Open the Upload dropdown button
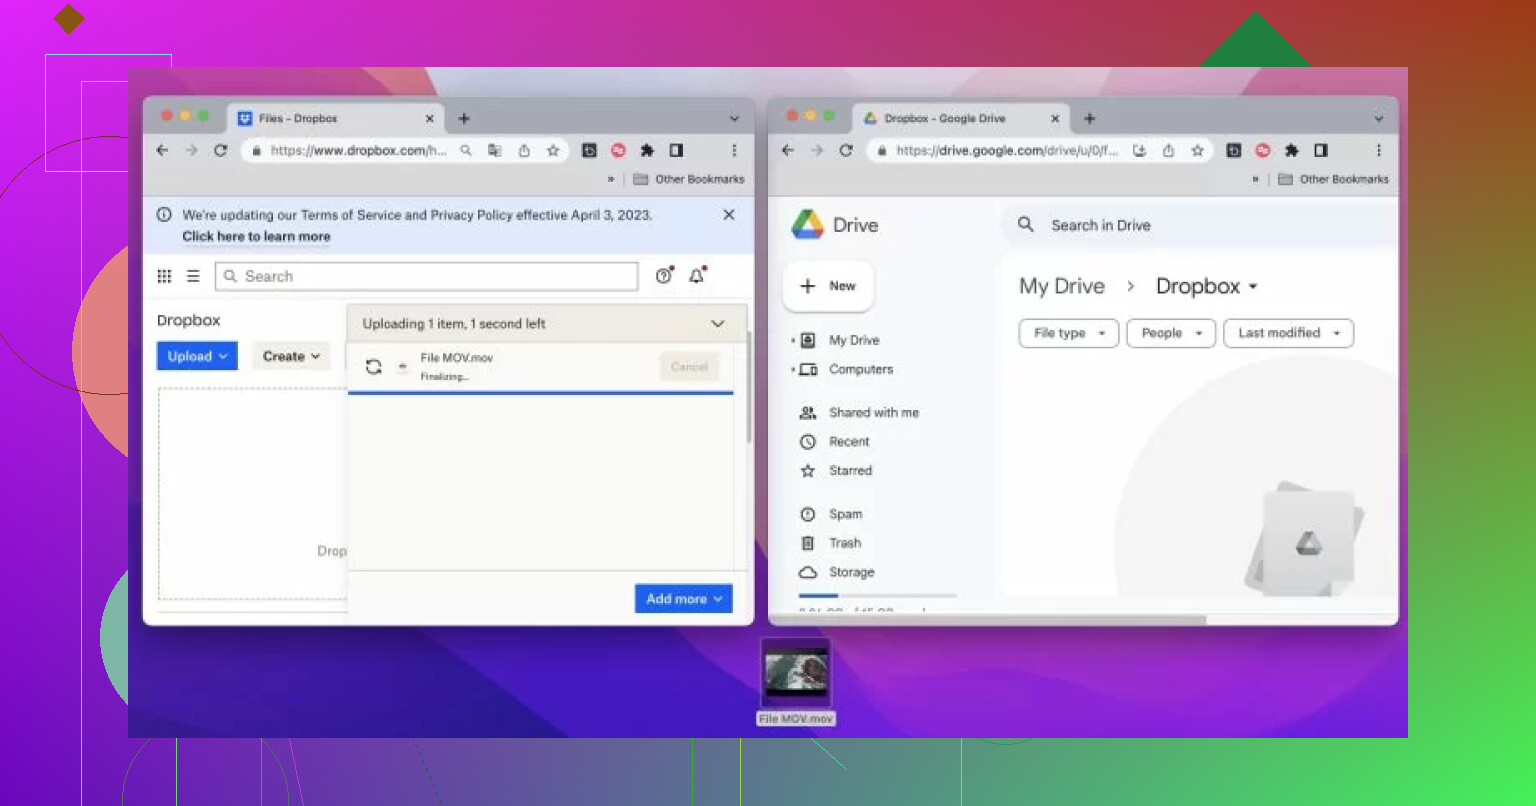Viewport: 1536px width, 806px height. 197,356
